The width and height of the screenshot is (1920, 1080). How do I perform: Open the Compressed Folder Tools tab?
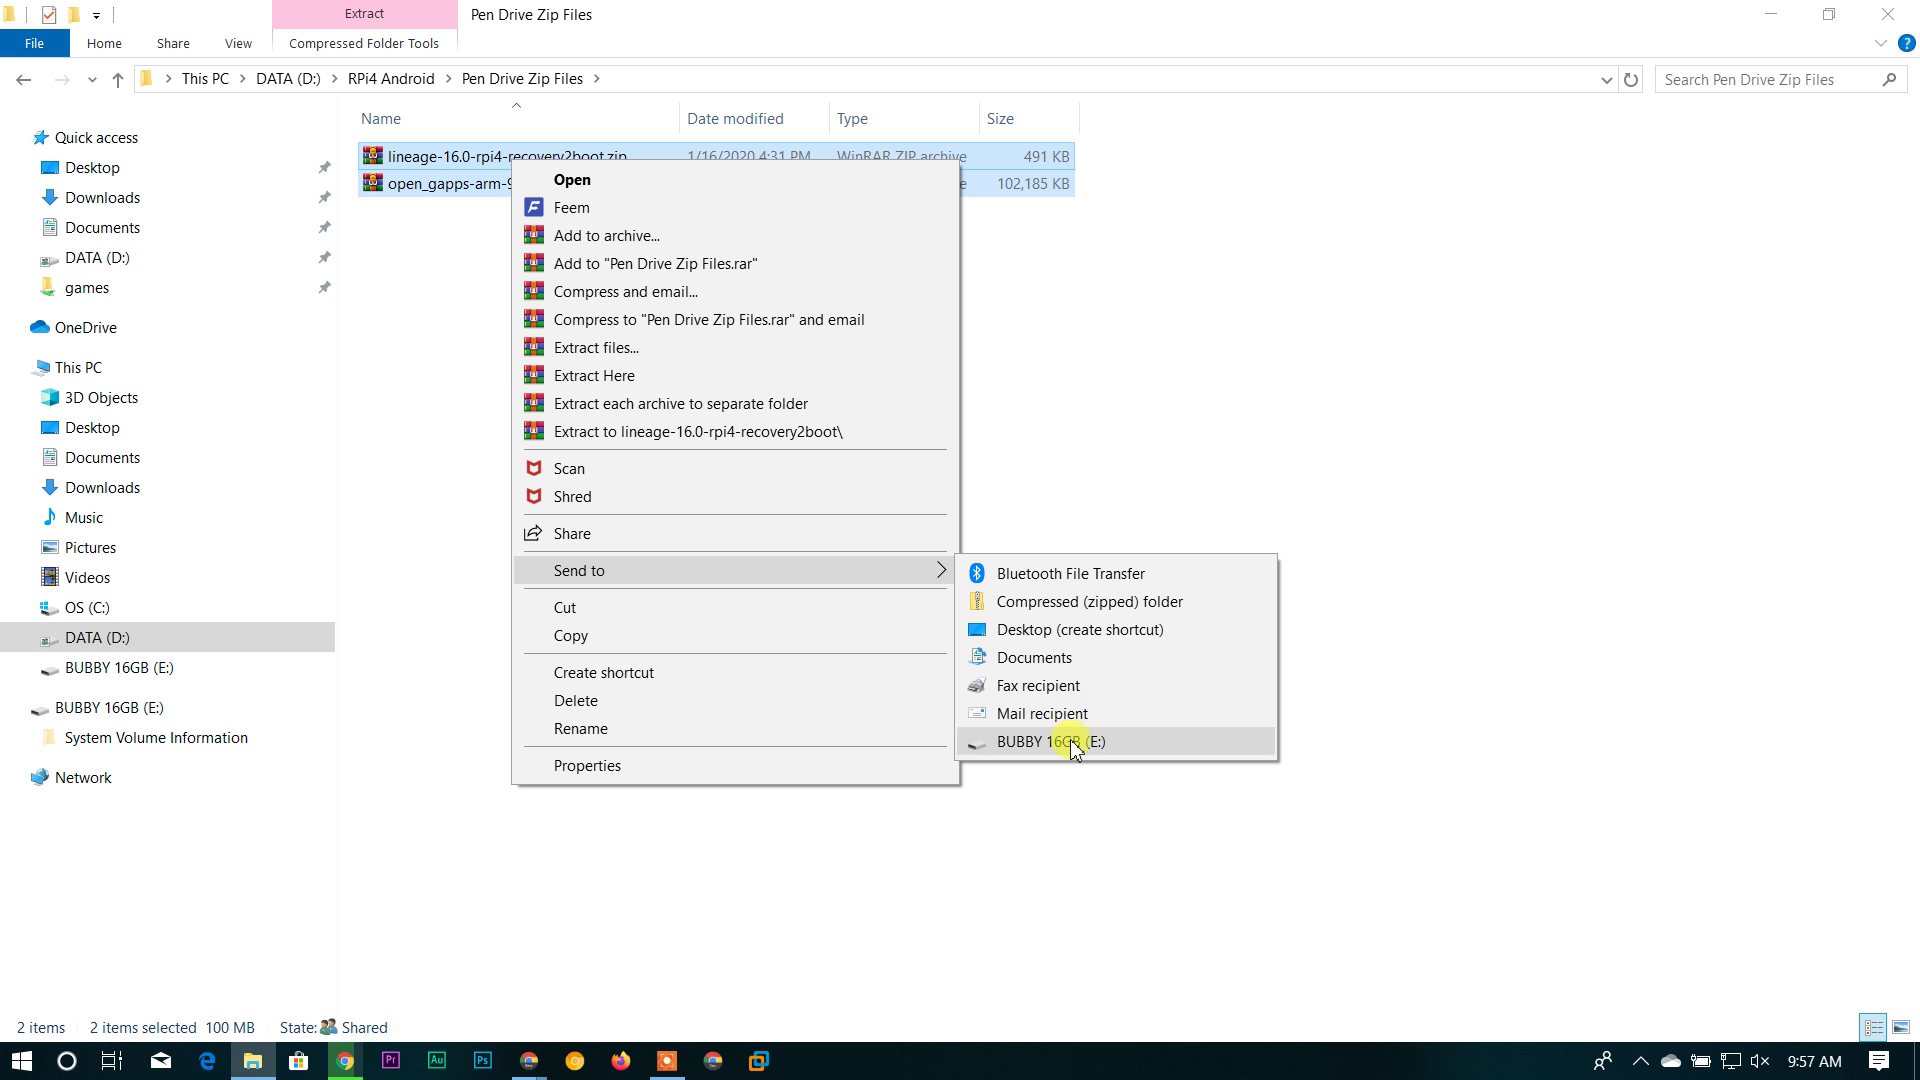364,43
